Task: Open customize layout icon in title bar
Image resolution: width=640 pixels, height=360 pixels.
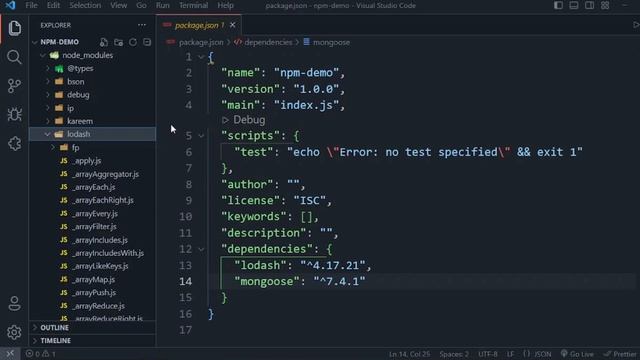Action: [x=605, y=5]
